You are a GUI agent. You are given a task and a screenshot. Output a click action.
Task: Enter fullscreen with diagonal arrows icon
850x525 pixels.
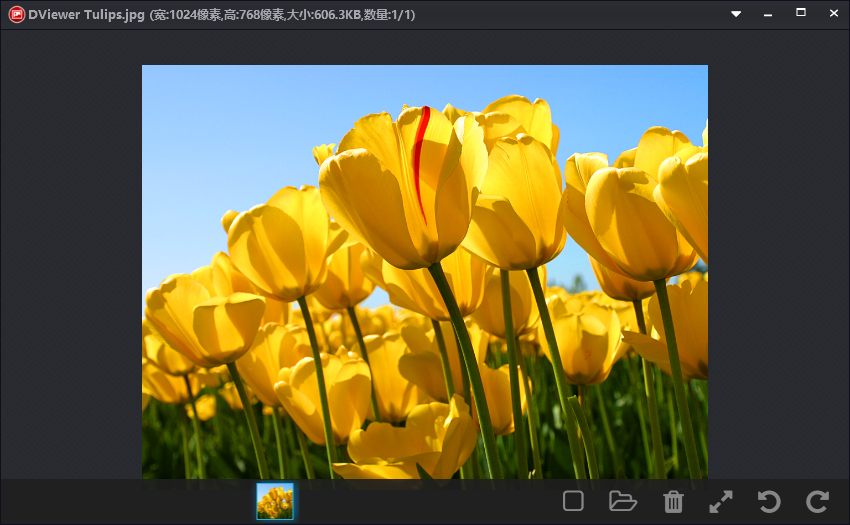tap(720, 502)
